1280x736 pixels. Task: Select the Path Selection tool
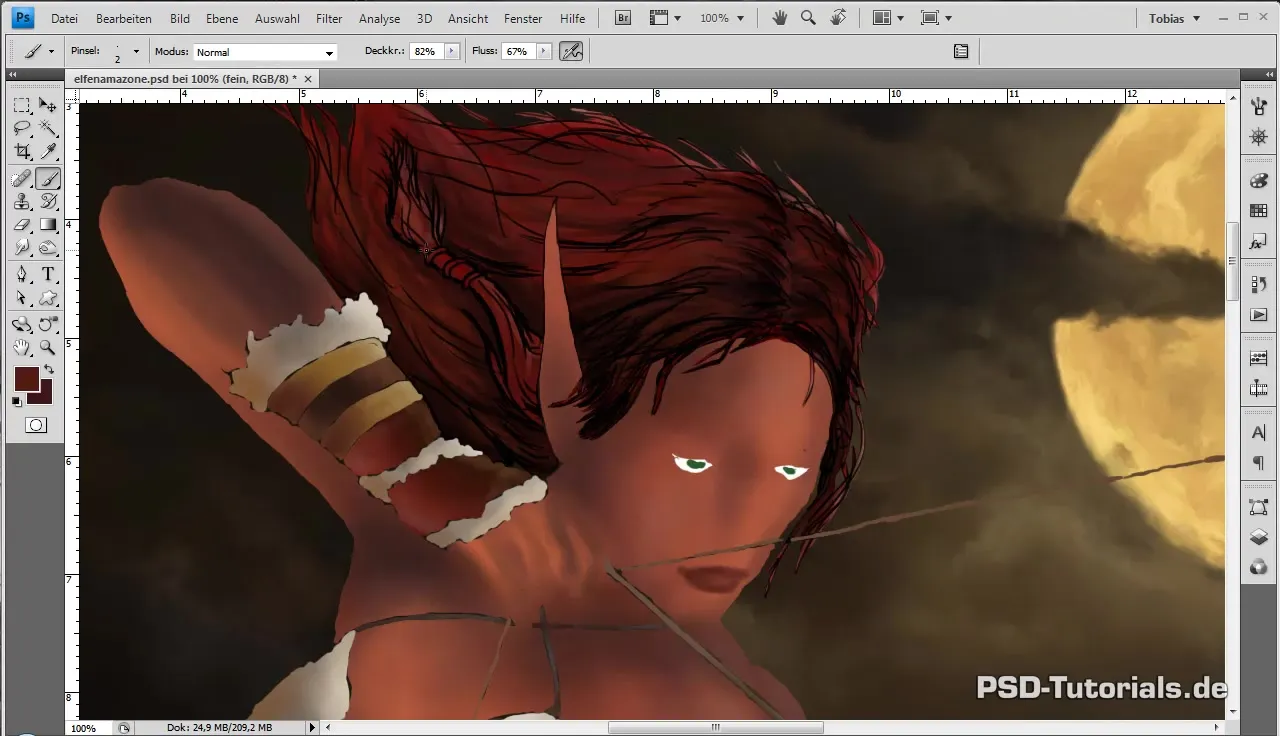(x=21, y=298)
